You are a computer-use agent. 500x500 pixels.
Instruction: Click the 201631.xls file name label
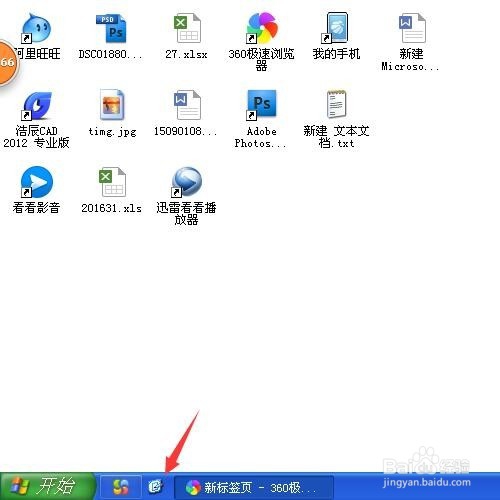[x=112, y=208]
